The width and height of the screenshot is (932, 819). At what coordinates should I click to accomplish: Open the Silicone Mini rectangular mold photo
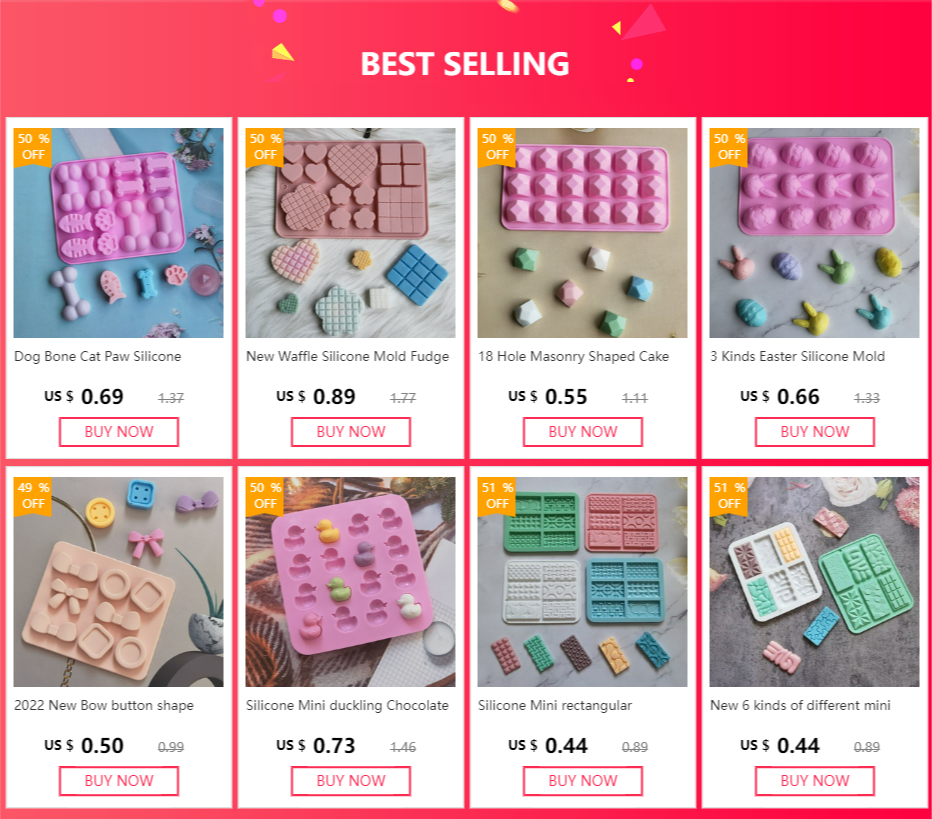coord(582,582)
